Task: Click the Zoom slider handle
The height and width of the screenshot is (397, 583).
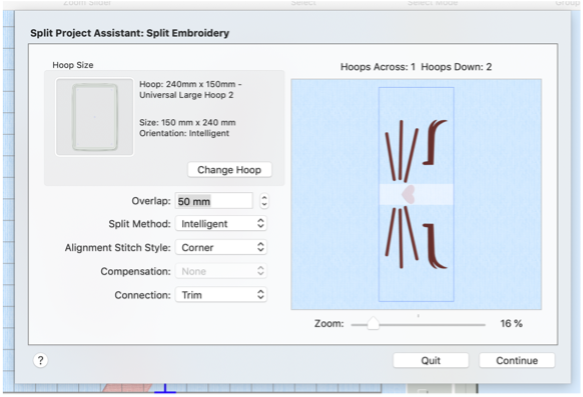Action: click(x=373, y=324)
